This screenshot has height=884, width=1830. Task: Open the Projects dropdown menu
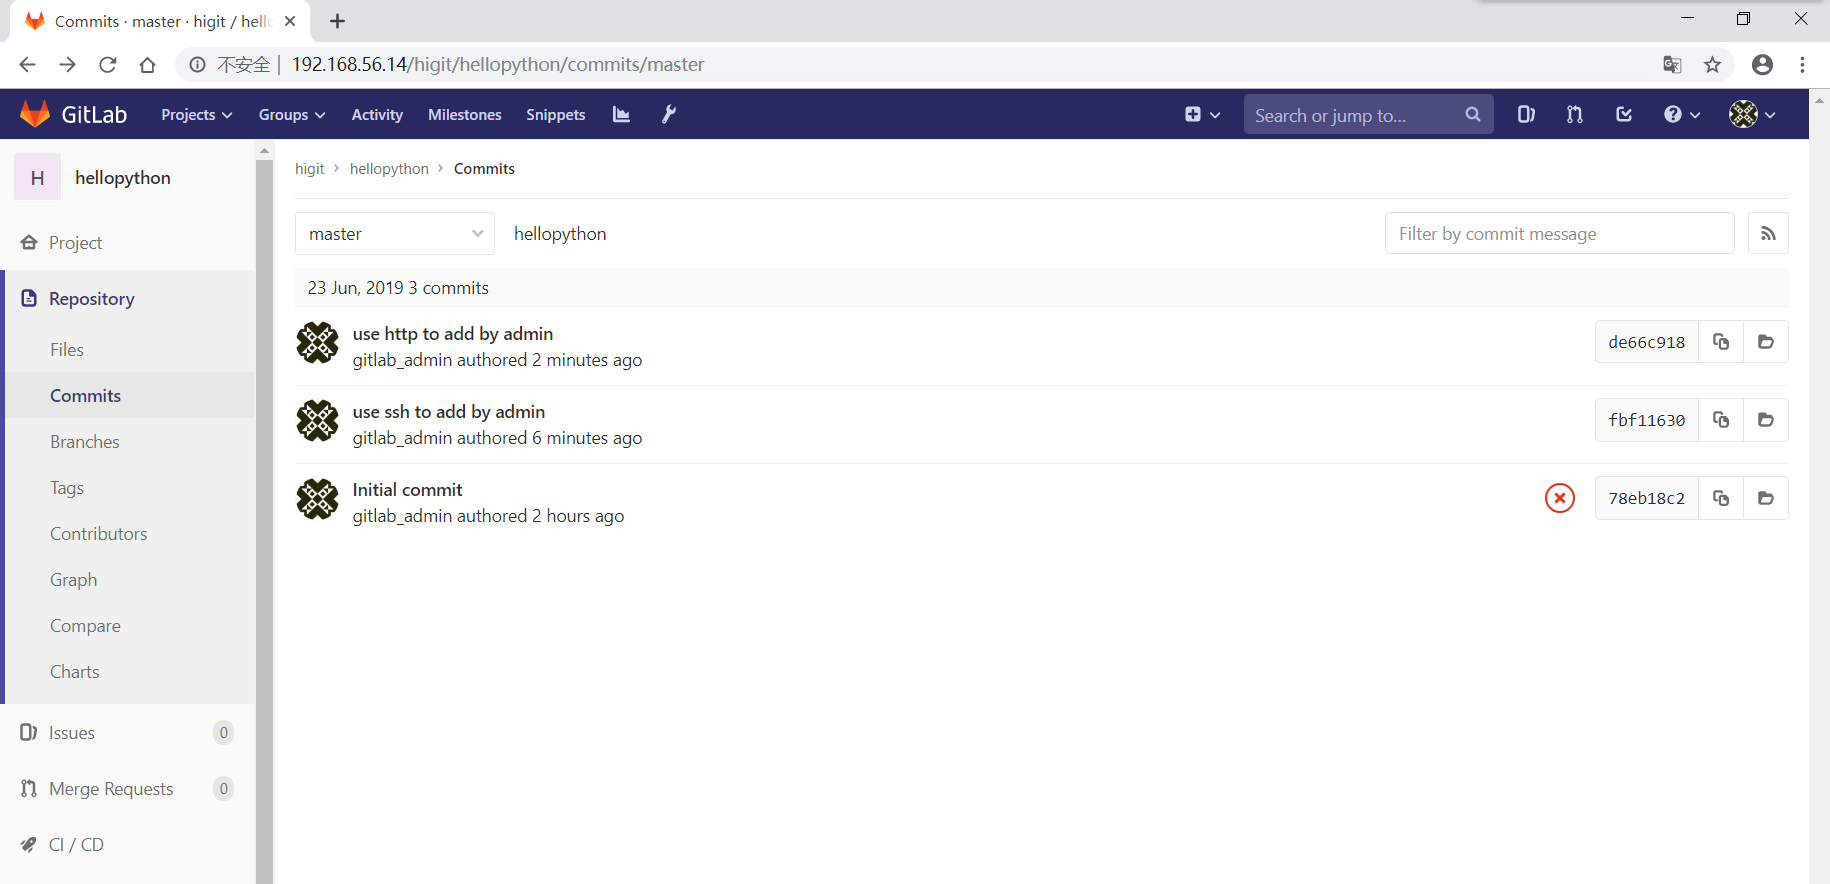196,115
